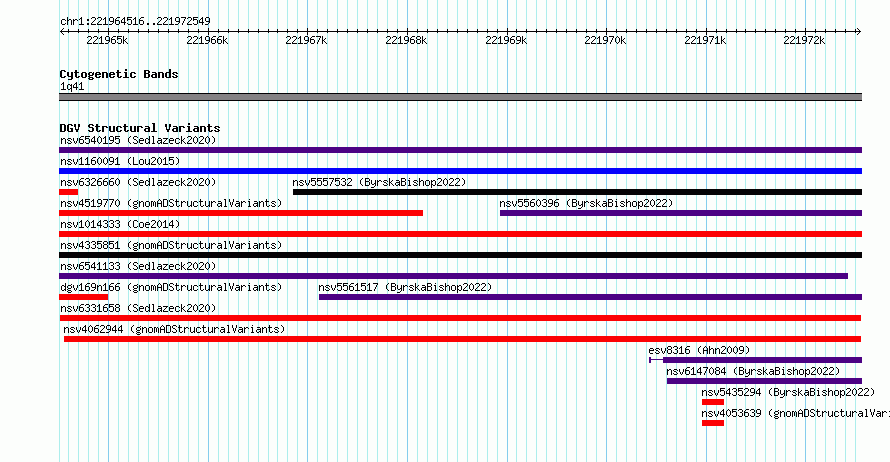890x462 pixels.
Task: Click the Cytogenetic Bands track title
Action: click(119, 74)
